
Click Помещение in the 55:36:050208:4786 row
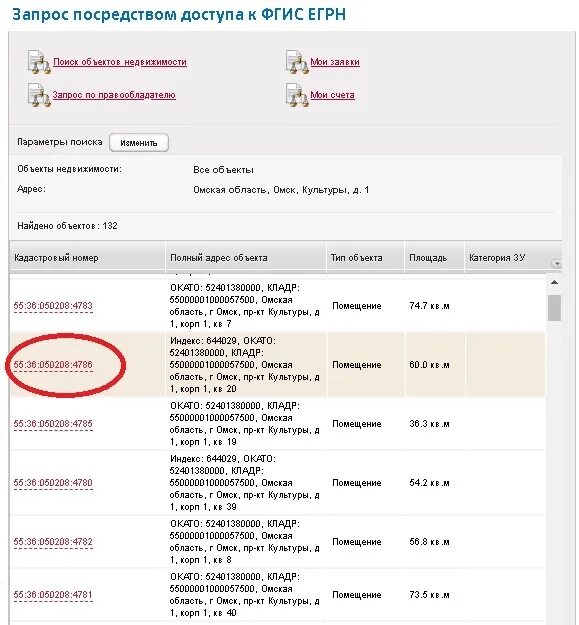357,365
